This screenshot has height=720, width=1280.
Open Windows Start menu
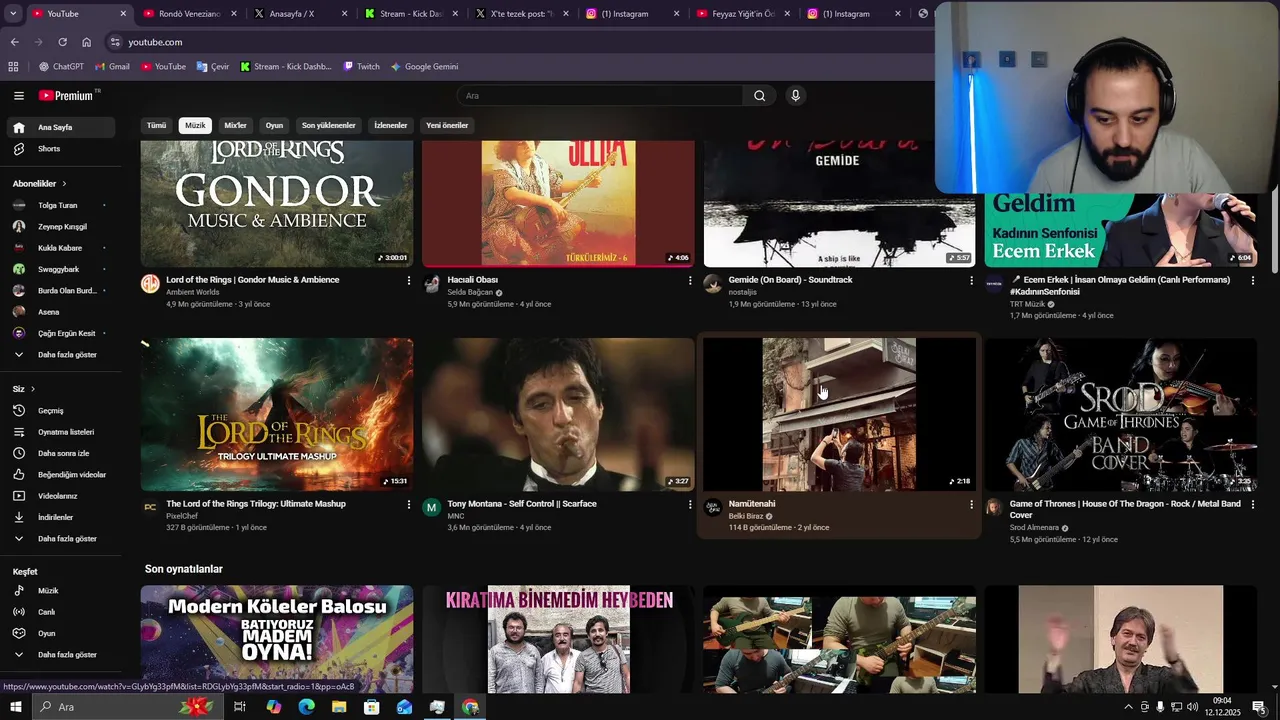16,707
